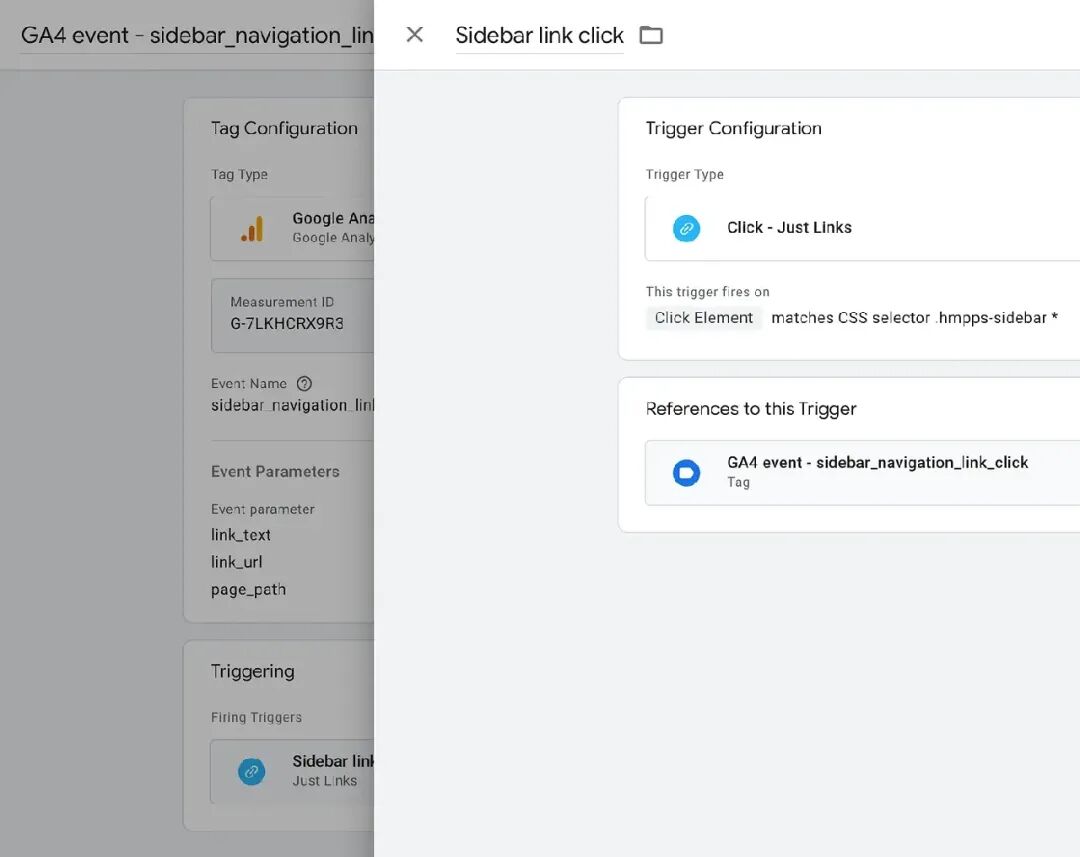The height and width of the screenshot is (857, 1080).
Task: Click the Google Analytics bar chart icon
Action: (252, 229)
